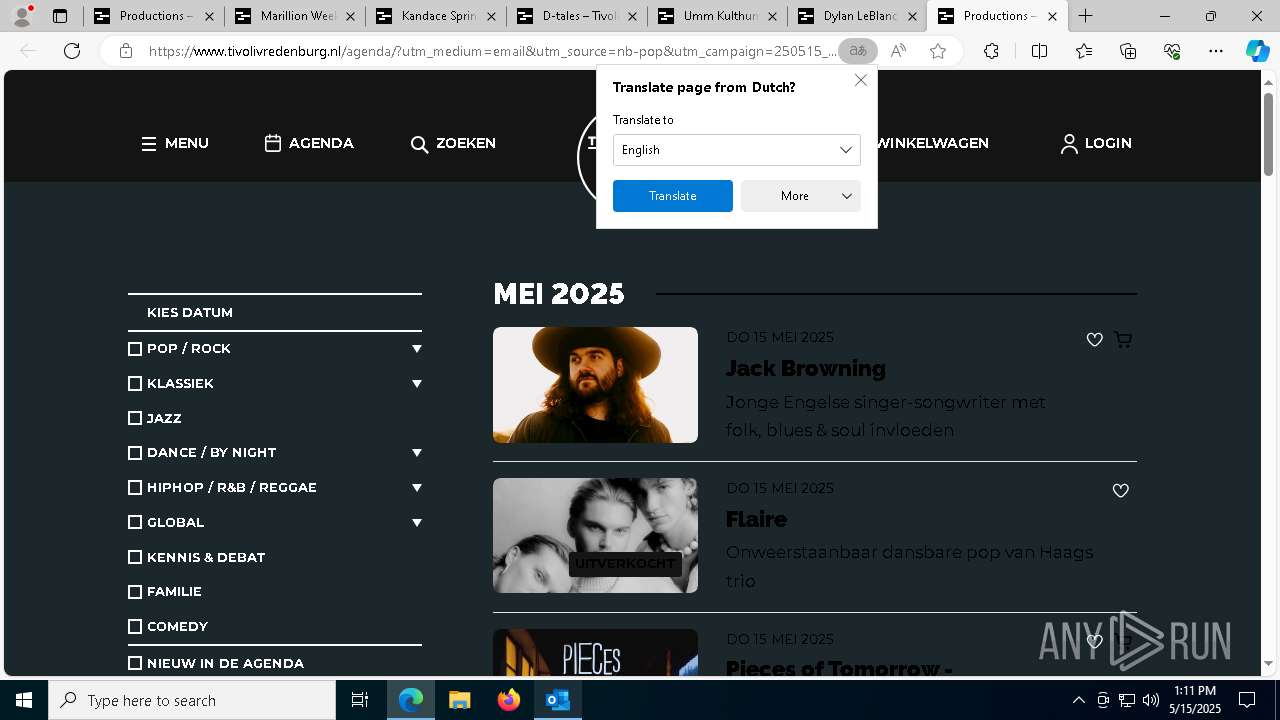Open Favorites list icon

pyautogui.click(x=1084, y=51)
